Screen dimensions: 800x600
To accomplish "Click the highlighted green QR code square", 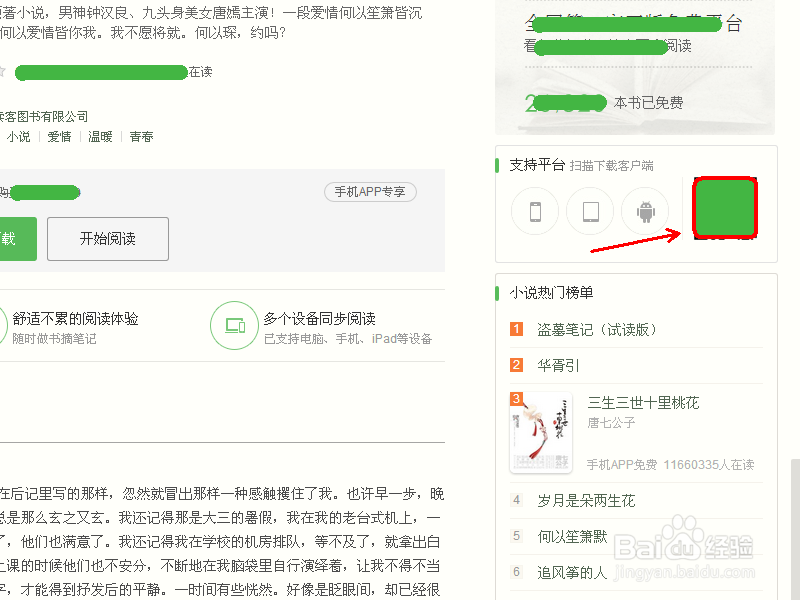I will 724,210.
